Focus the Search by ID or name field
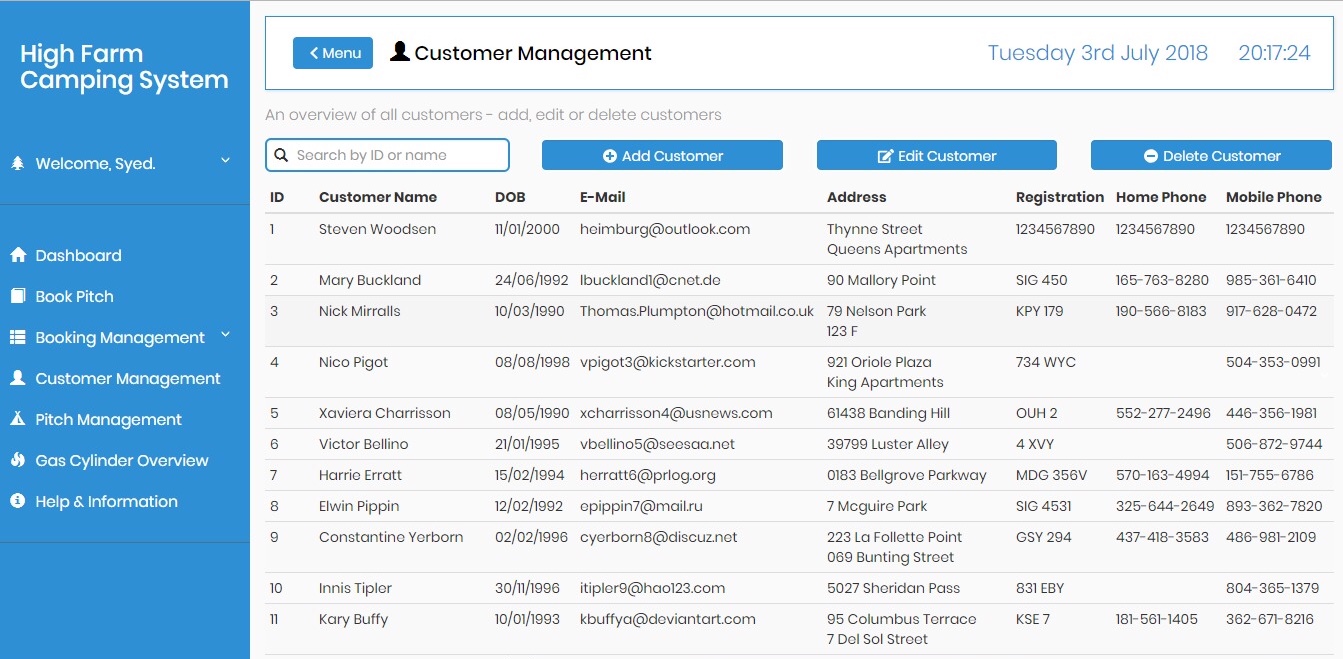Screen dimensions: 1343x659 tap(387, 155)
